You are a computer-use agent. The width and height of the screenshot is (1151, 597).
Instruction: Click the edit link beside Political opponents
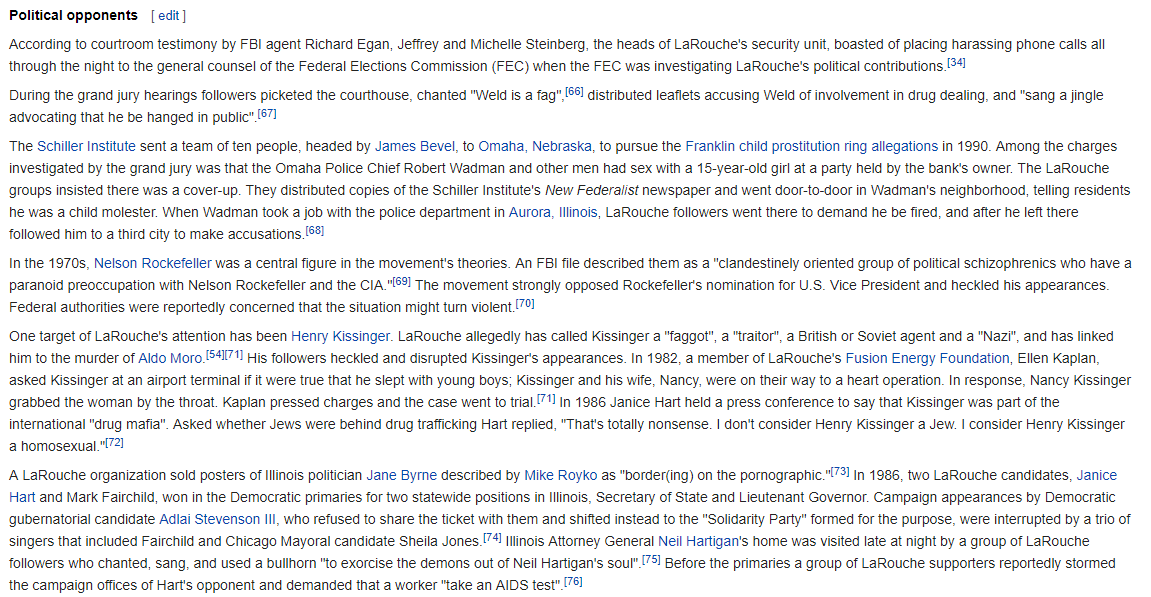click(x=168, y=15)
